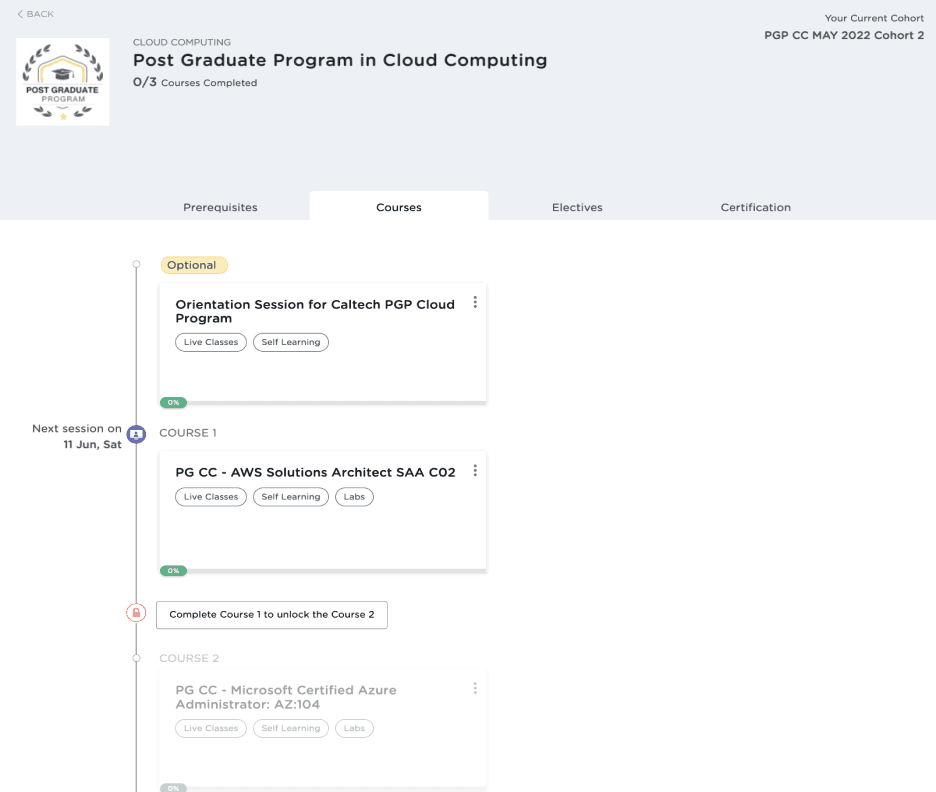Viewport: 936px width, 792px height.
Task: Click Next session on 11 Jun, Sat text
Action: click(x=77, y=436)
